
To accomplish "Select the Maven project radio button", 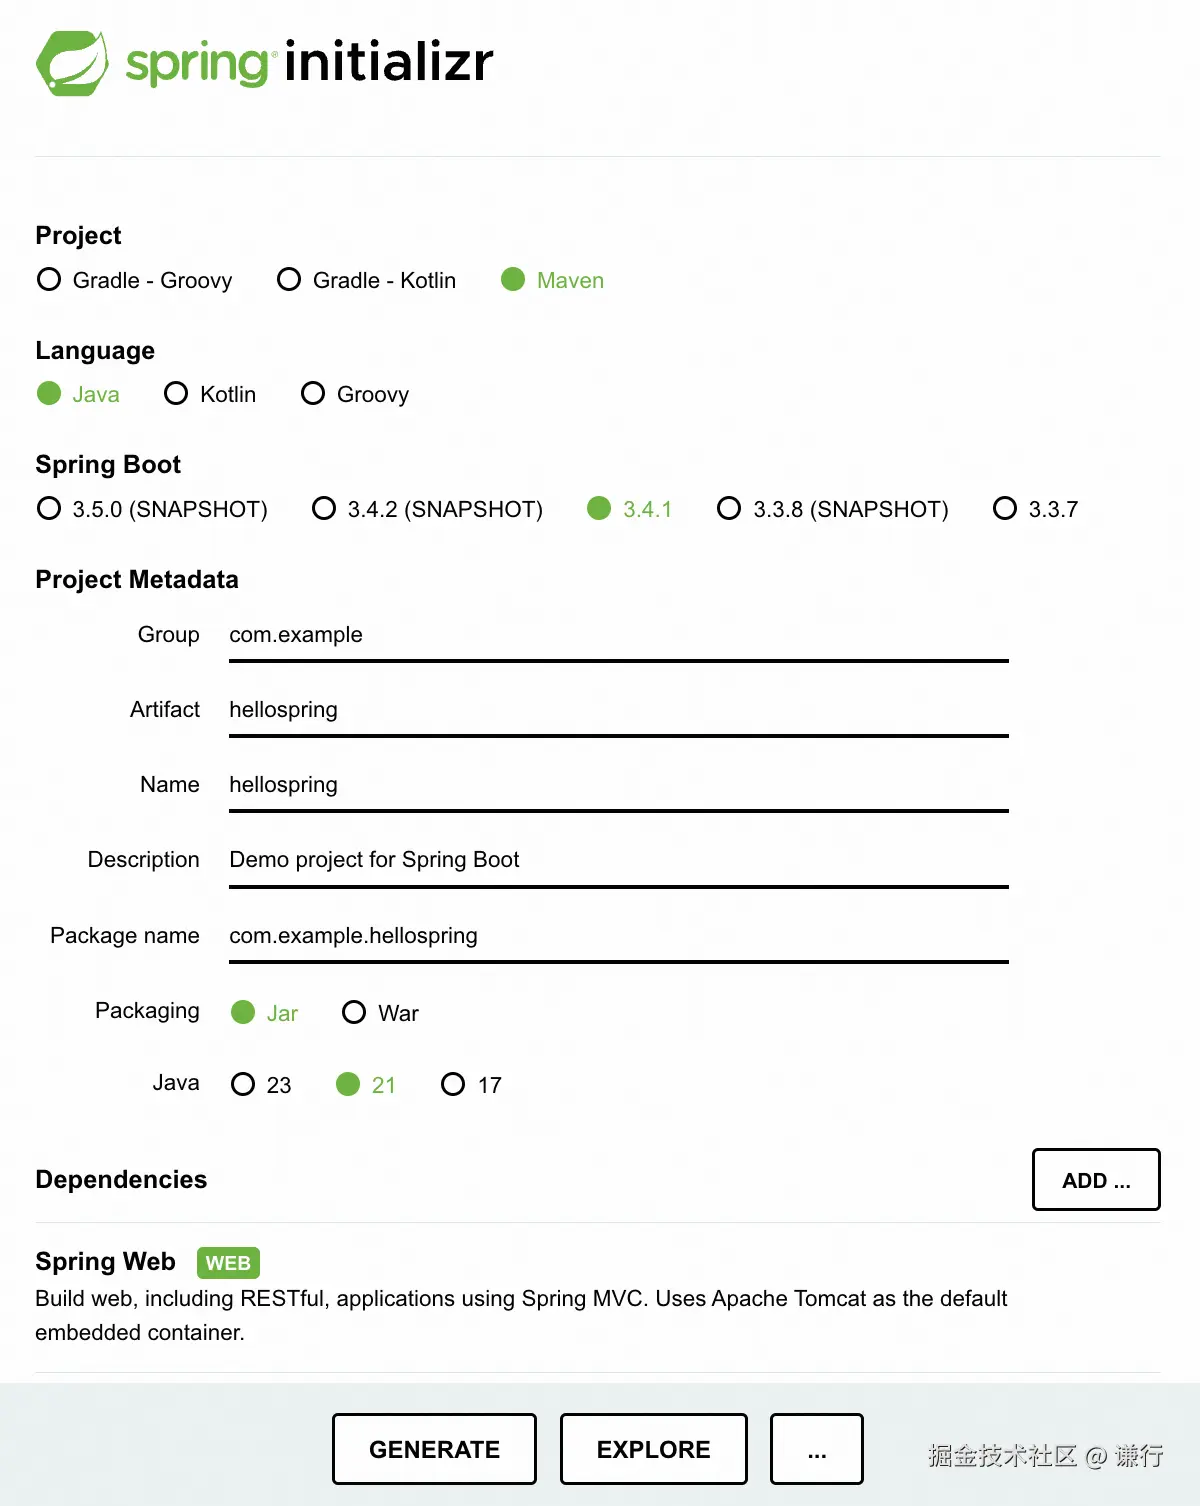I will [x=513, y=280].
